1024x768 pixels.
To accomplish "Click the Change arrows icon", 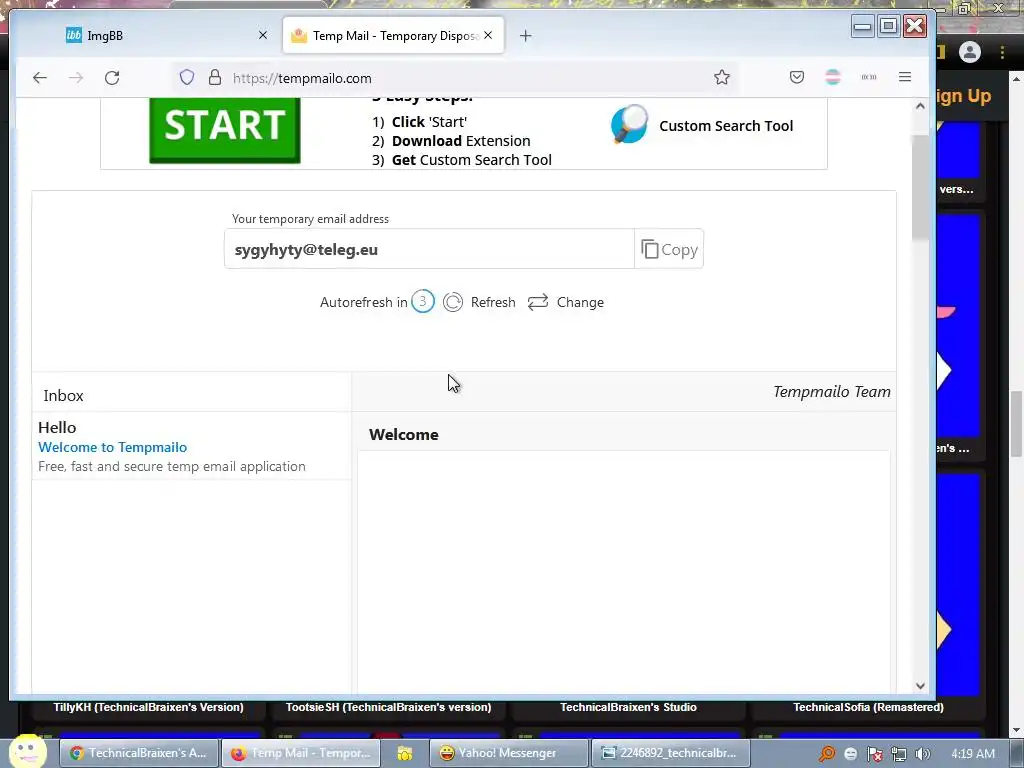I will tap(537, 302).
